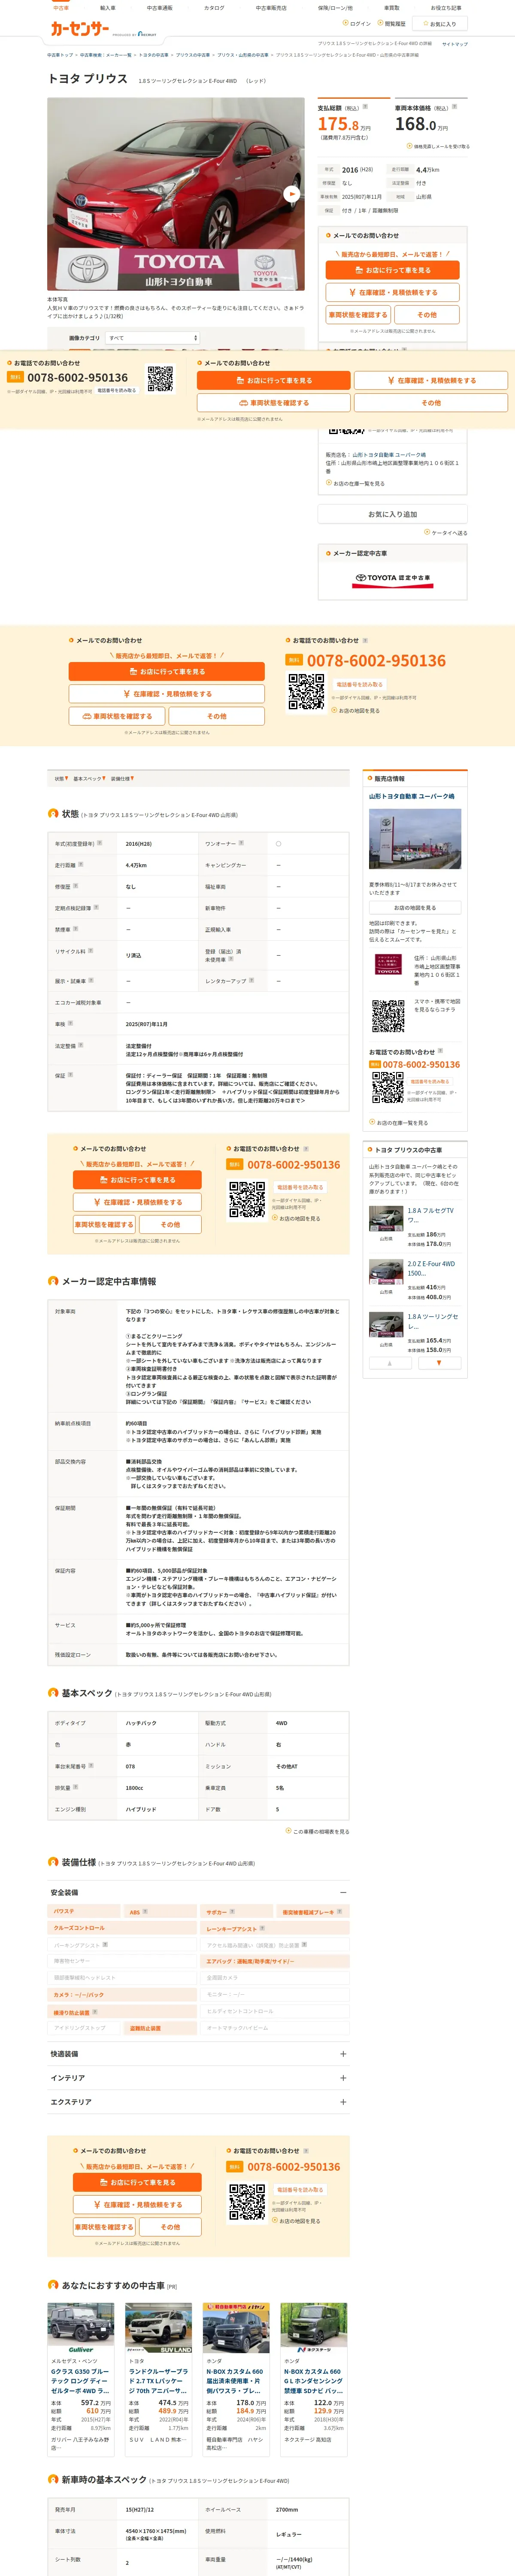Screen dimensions: 515x2576
Task: Open the サイトマップ link
Action: pos(454,44)
